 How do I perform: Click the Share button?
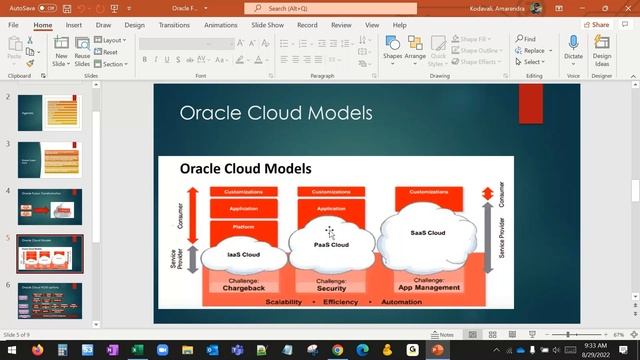pyautogui.click(x=597, y=25)
